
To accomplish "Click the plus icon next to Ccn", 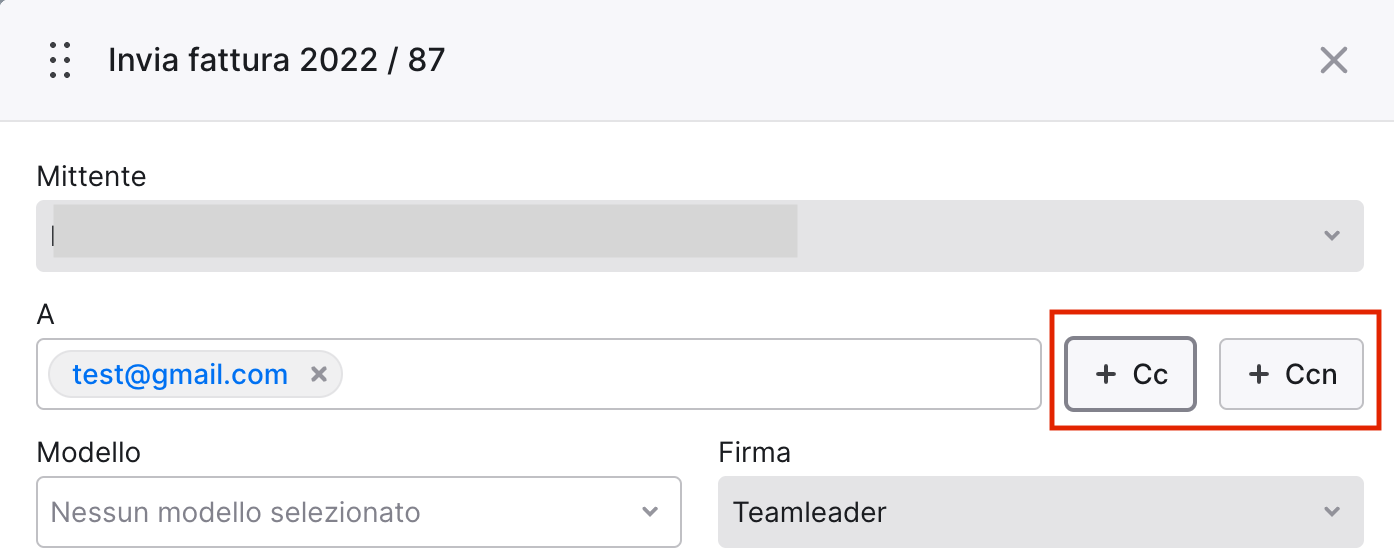I will point(1258,375).
